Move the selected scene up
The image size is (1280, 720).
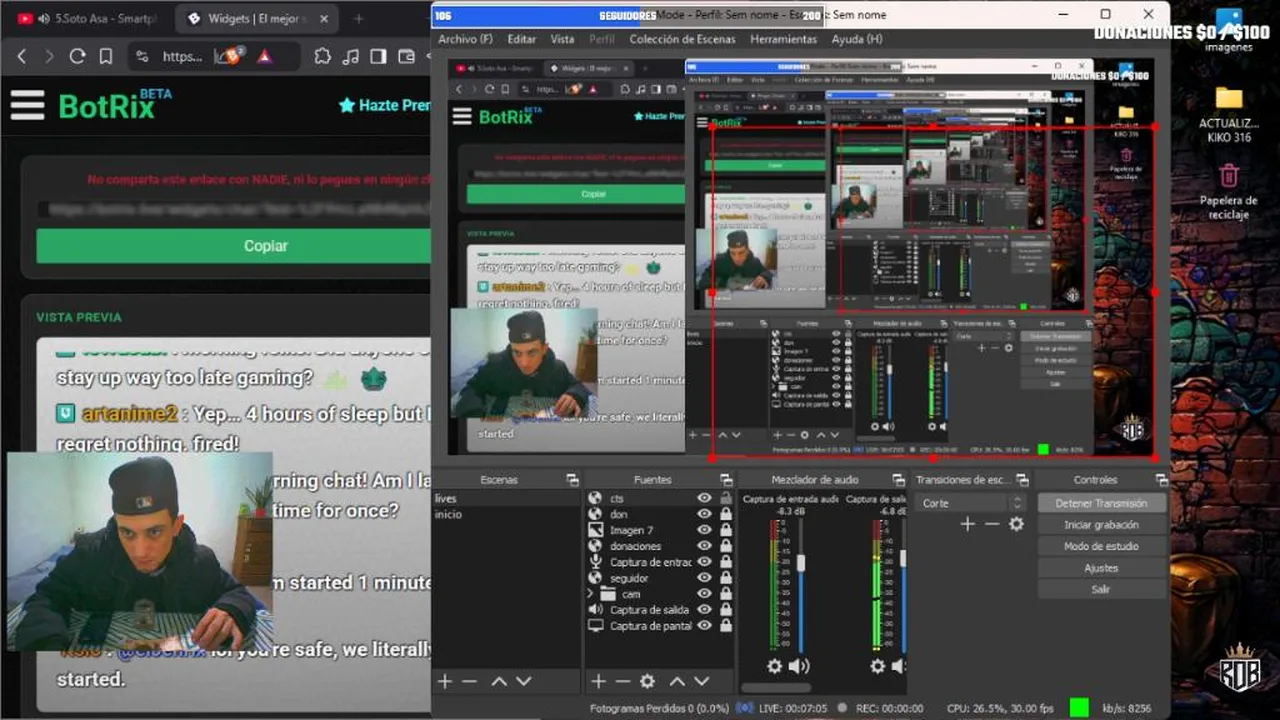tap(498, 681)
